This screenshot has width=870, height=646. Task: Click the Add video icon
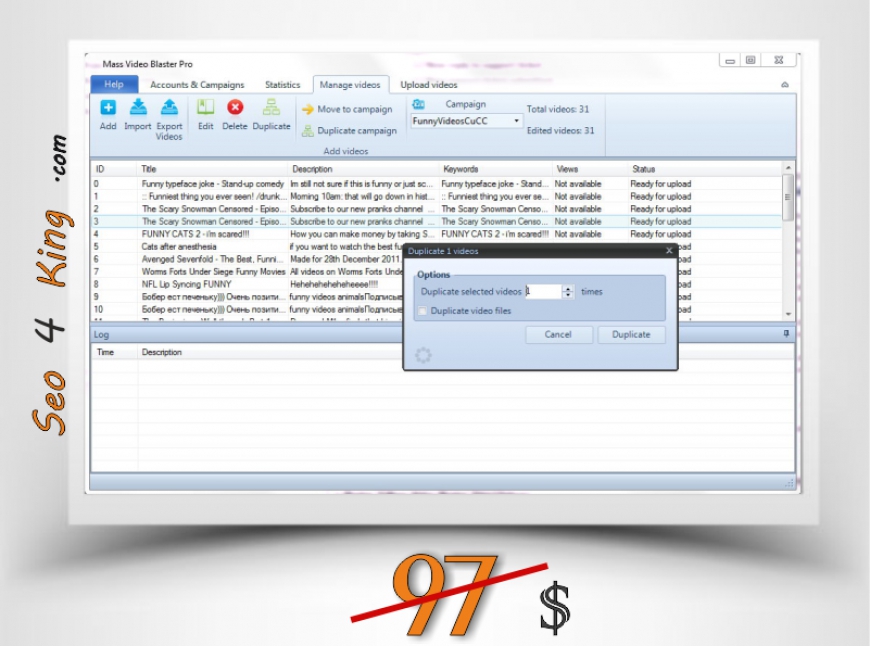point(108,108)
